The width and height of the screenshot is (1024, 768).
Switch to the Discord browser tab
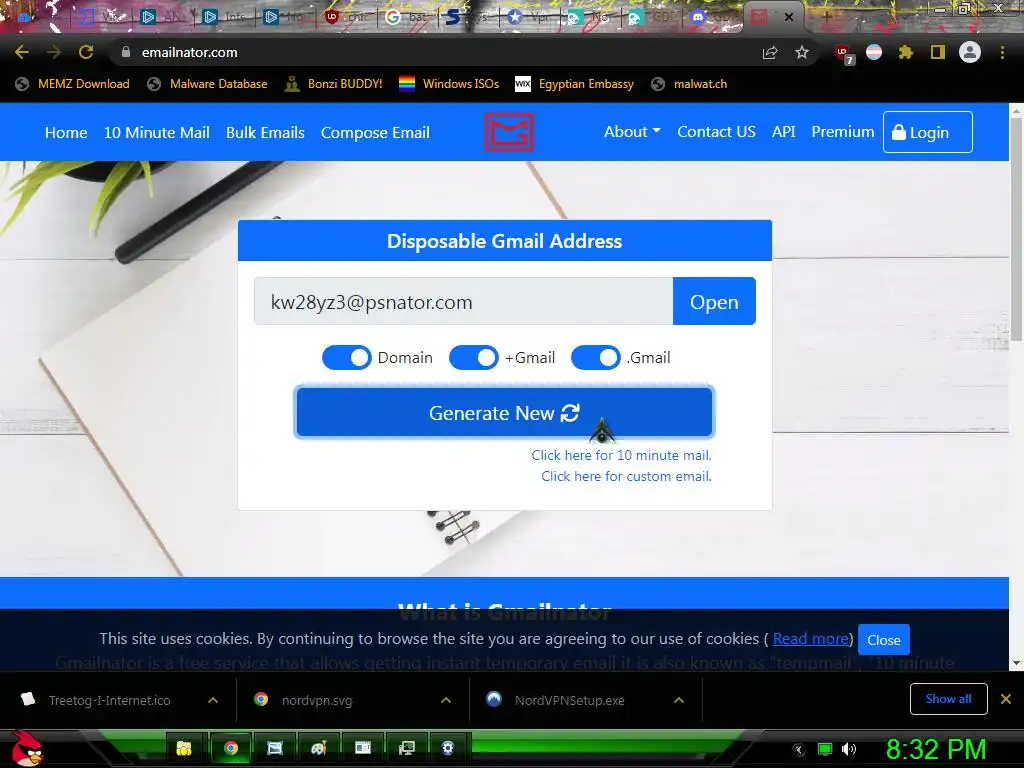click(x=711, y=17)
